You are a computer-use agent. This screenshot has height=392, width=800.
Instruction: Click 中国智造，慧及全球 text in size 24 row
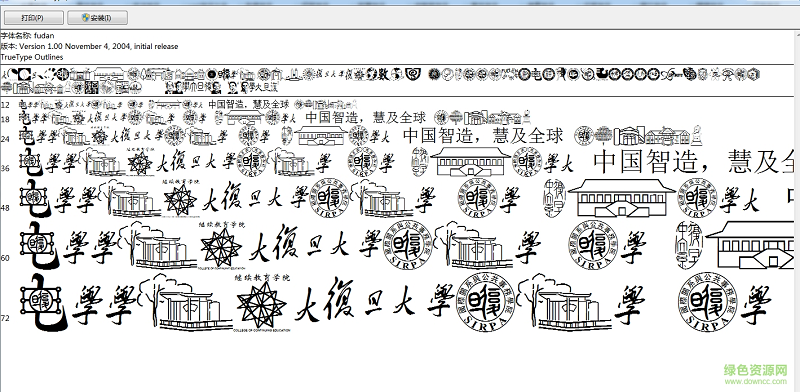[x=483, y=136]
